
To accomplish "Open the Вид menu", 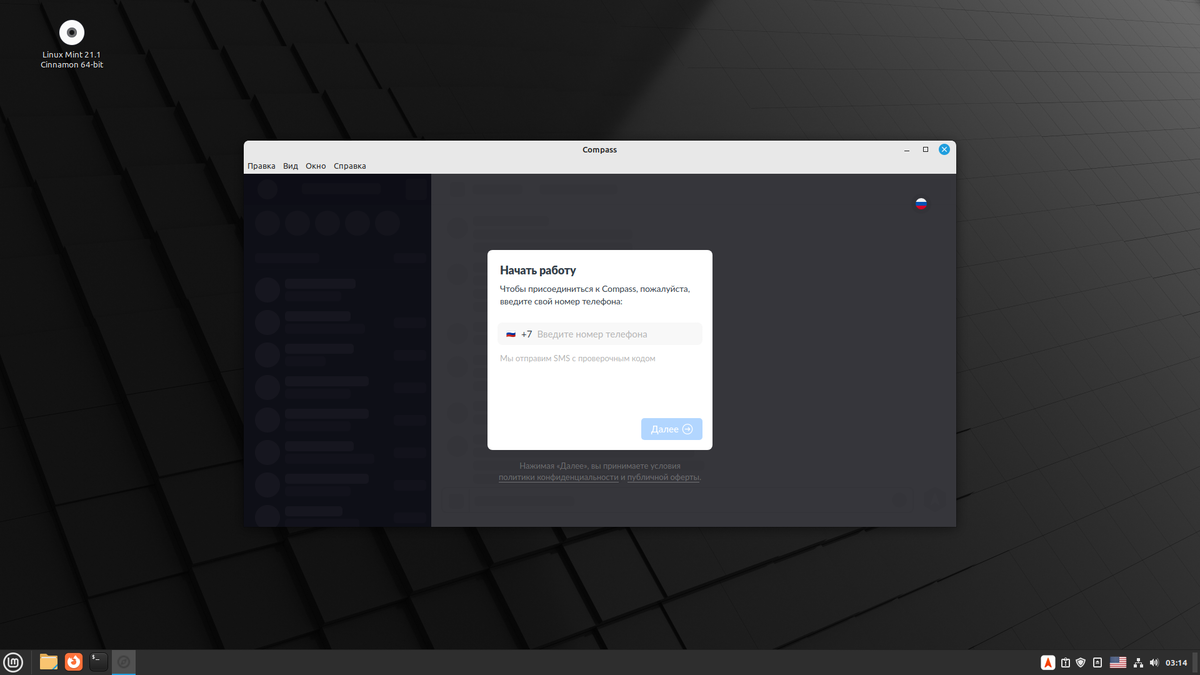I will pos(290,166).
